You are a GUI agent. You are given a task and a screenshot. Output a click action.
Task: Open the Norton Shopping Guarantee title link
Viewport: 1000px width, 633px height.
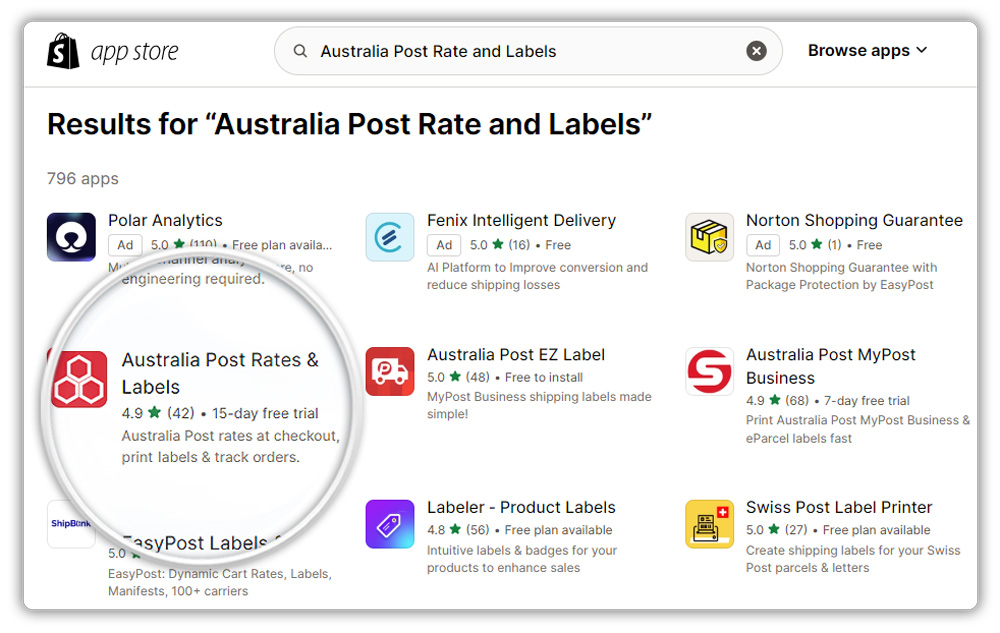[854, 221]
